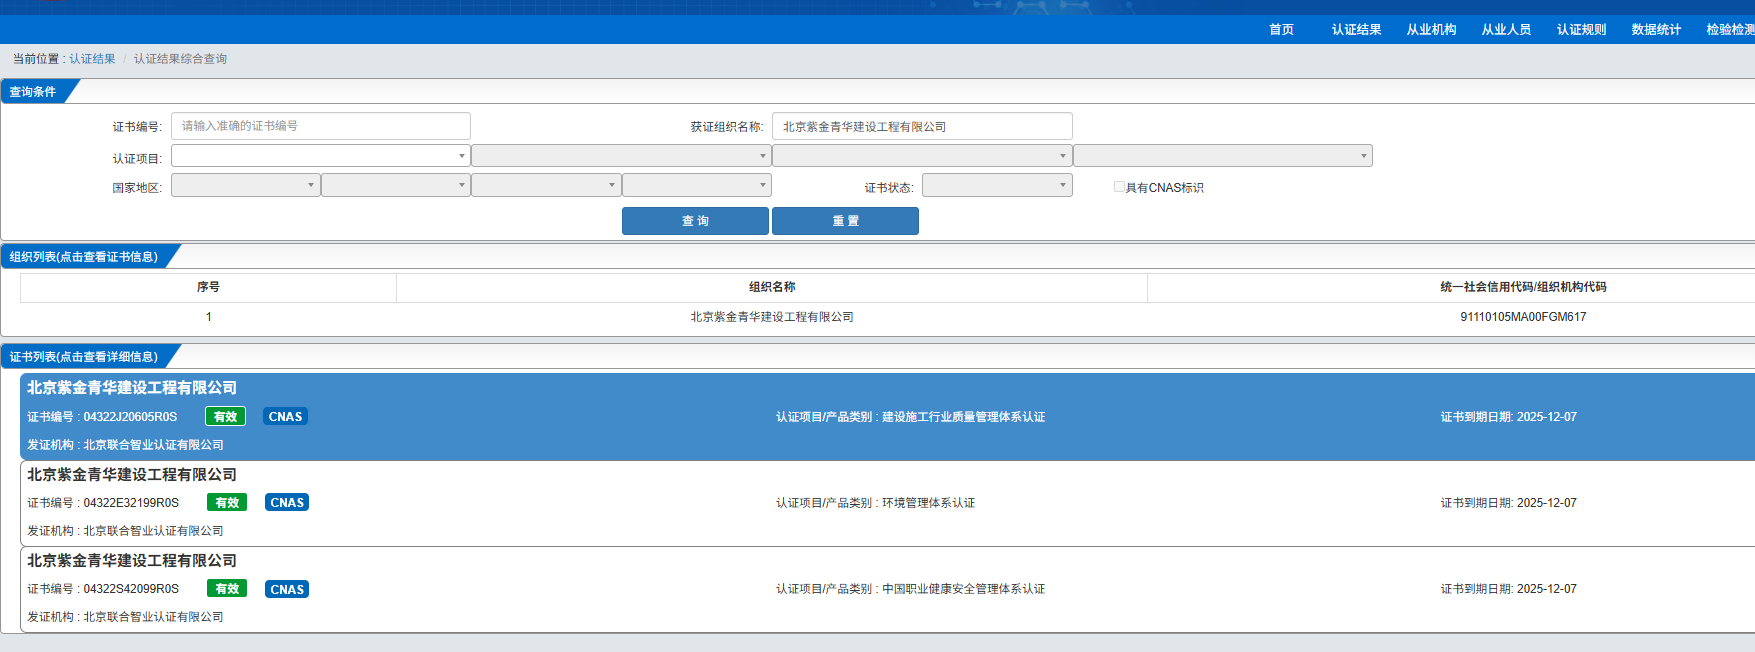Click 建设施工行业质量管理体系认证 project text
1755x652 pixels.
click(x=963, y=417)
